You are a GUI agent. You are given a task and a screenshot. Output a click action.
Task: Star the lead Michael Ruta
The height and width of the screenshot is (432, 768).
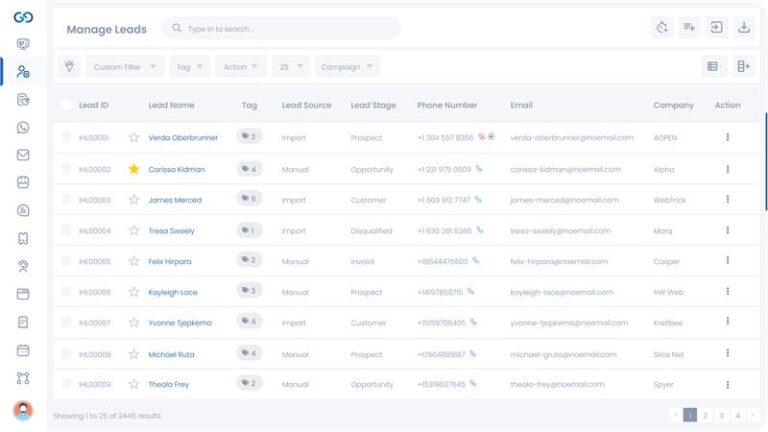tap(134, 354)
